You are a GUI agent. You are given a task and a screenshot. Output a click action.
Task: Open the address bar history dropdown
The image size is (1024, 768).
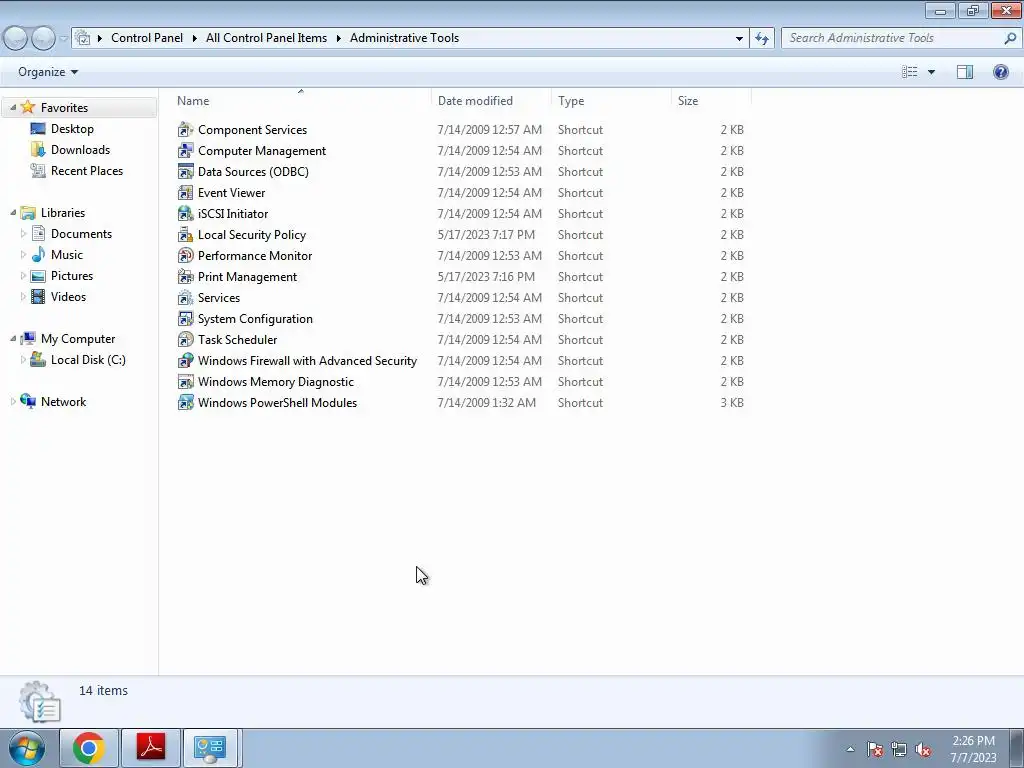coord(739,38)
